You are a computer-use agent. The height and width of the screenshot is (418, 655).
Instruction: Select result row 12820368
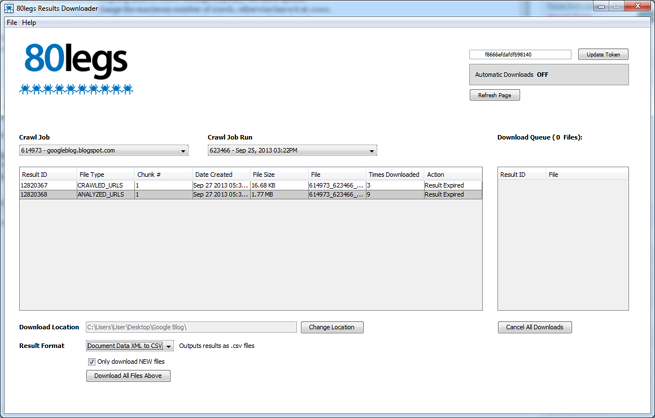(251, 195)
